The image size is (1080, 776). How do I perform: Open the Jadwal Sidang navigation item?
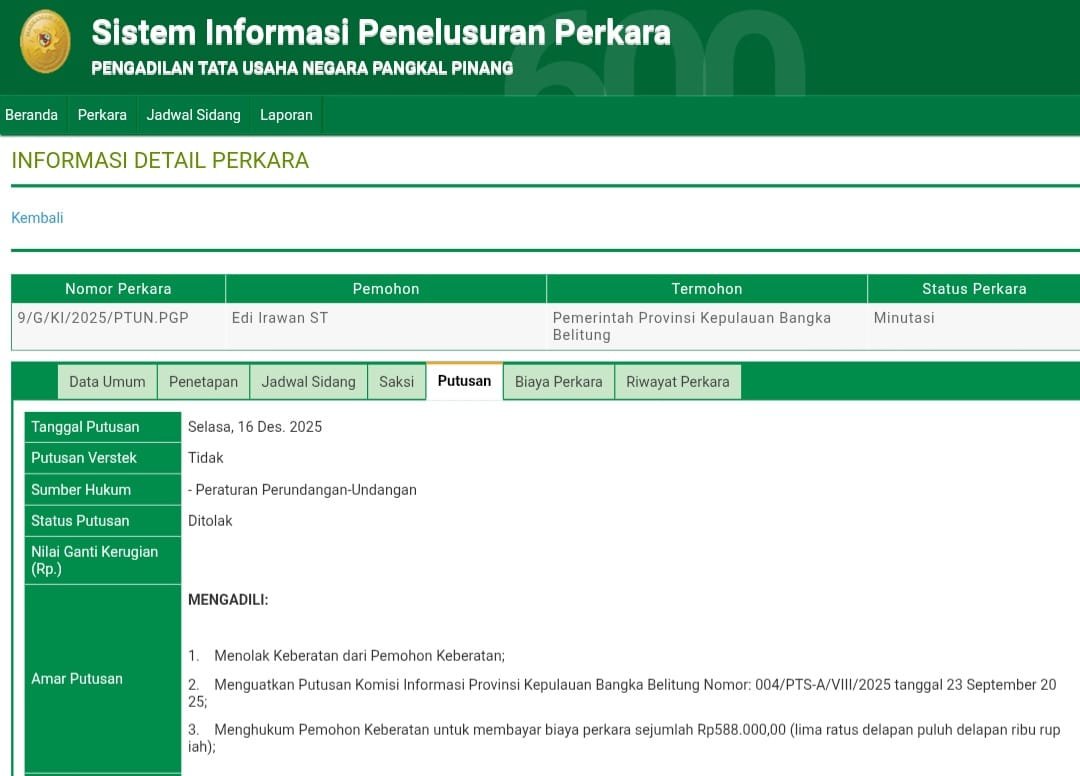(193, 115)
